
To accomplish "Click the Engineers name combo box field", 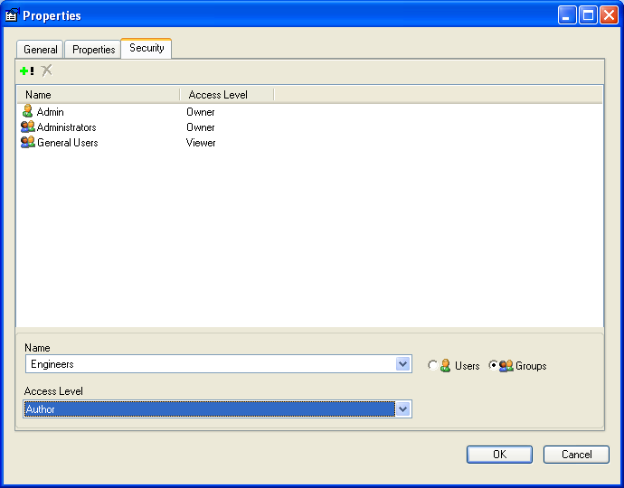I will 208,364.
